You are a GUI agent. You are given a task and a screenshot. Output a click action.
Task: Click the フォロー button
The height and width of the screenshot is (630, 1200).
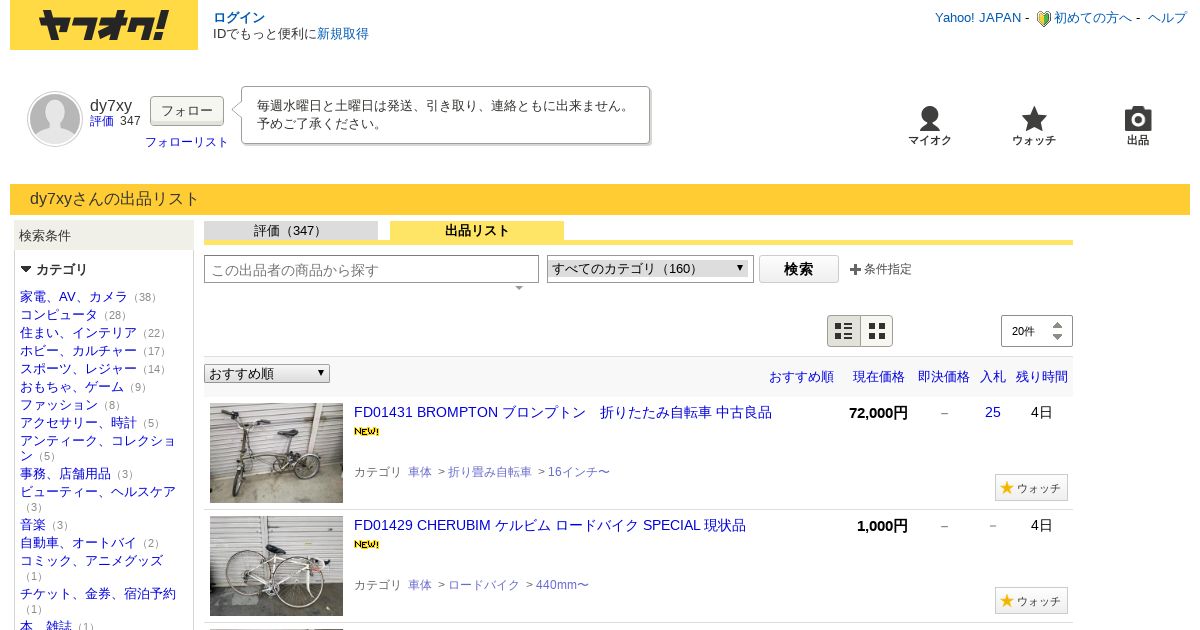tap(187, 111)
